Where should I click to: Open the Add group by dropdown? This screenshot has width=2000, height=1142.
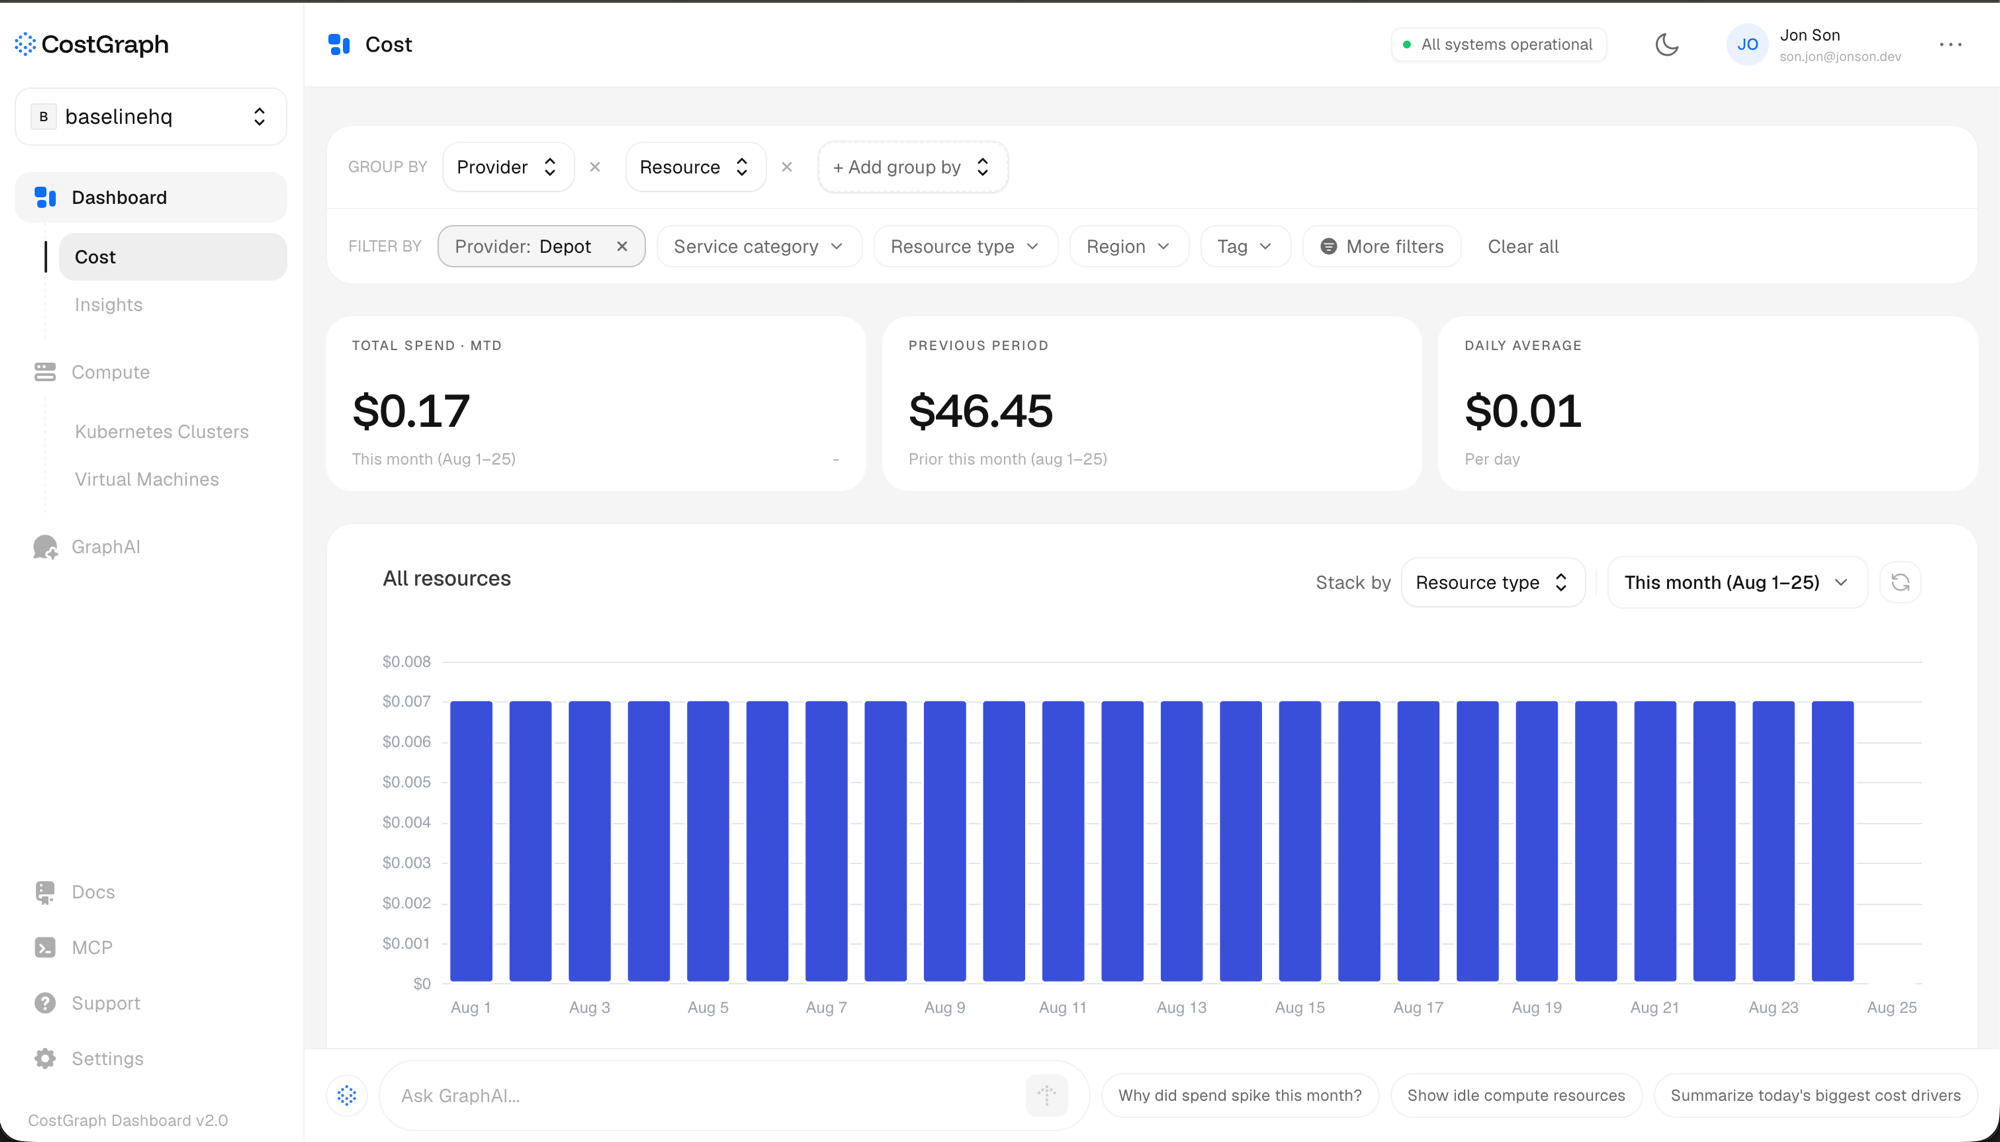click(x=912, y=167)
